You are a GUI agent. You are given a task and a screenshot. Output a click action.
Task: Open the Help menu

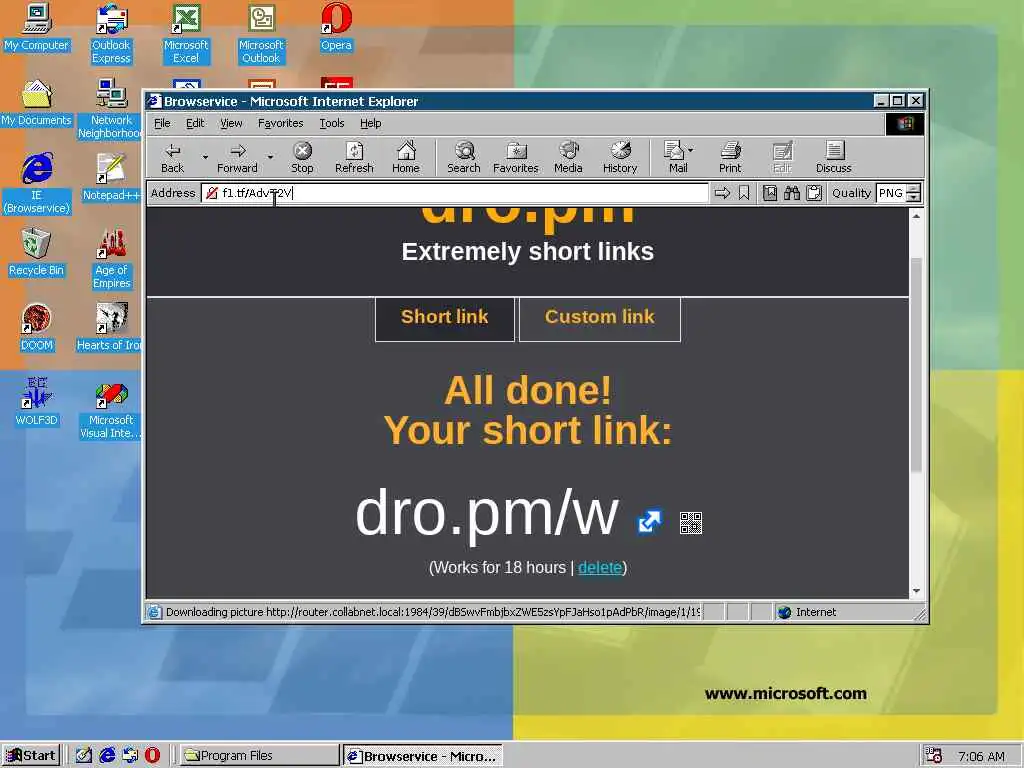(370, 123)
